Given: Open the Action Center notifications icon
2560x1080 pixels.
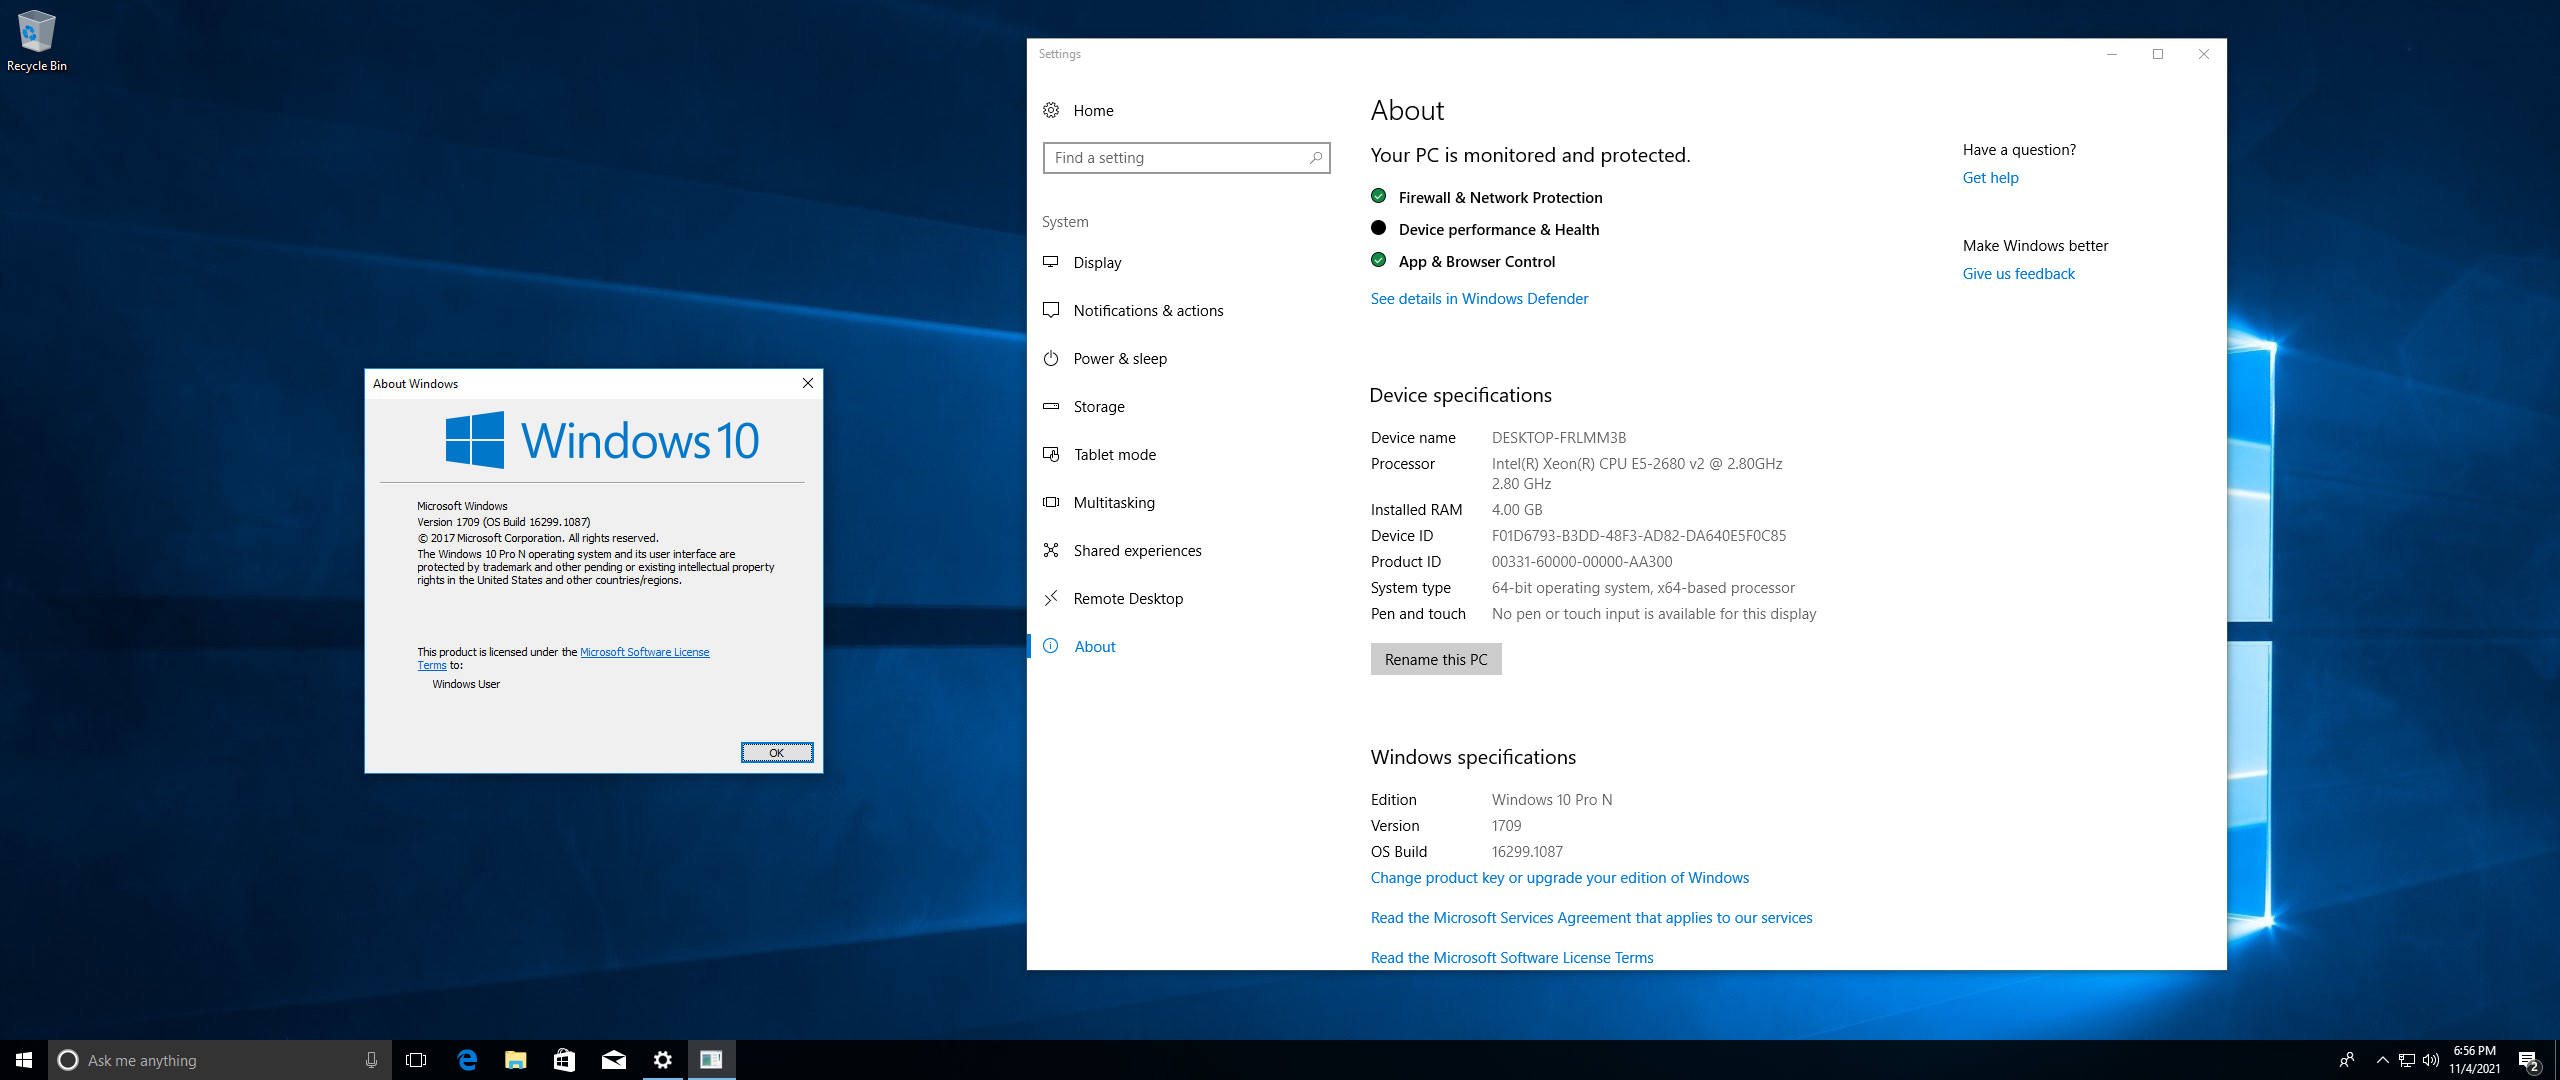Looking at the screenshot, I should [2530, 1060].
